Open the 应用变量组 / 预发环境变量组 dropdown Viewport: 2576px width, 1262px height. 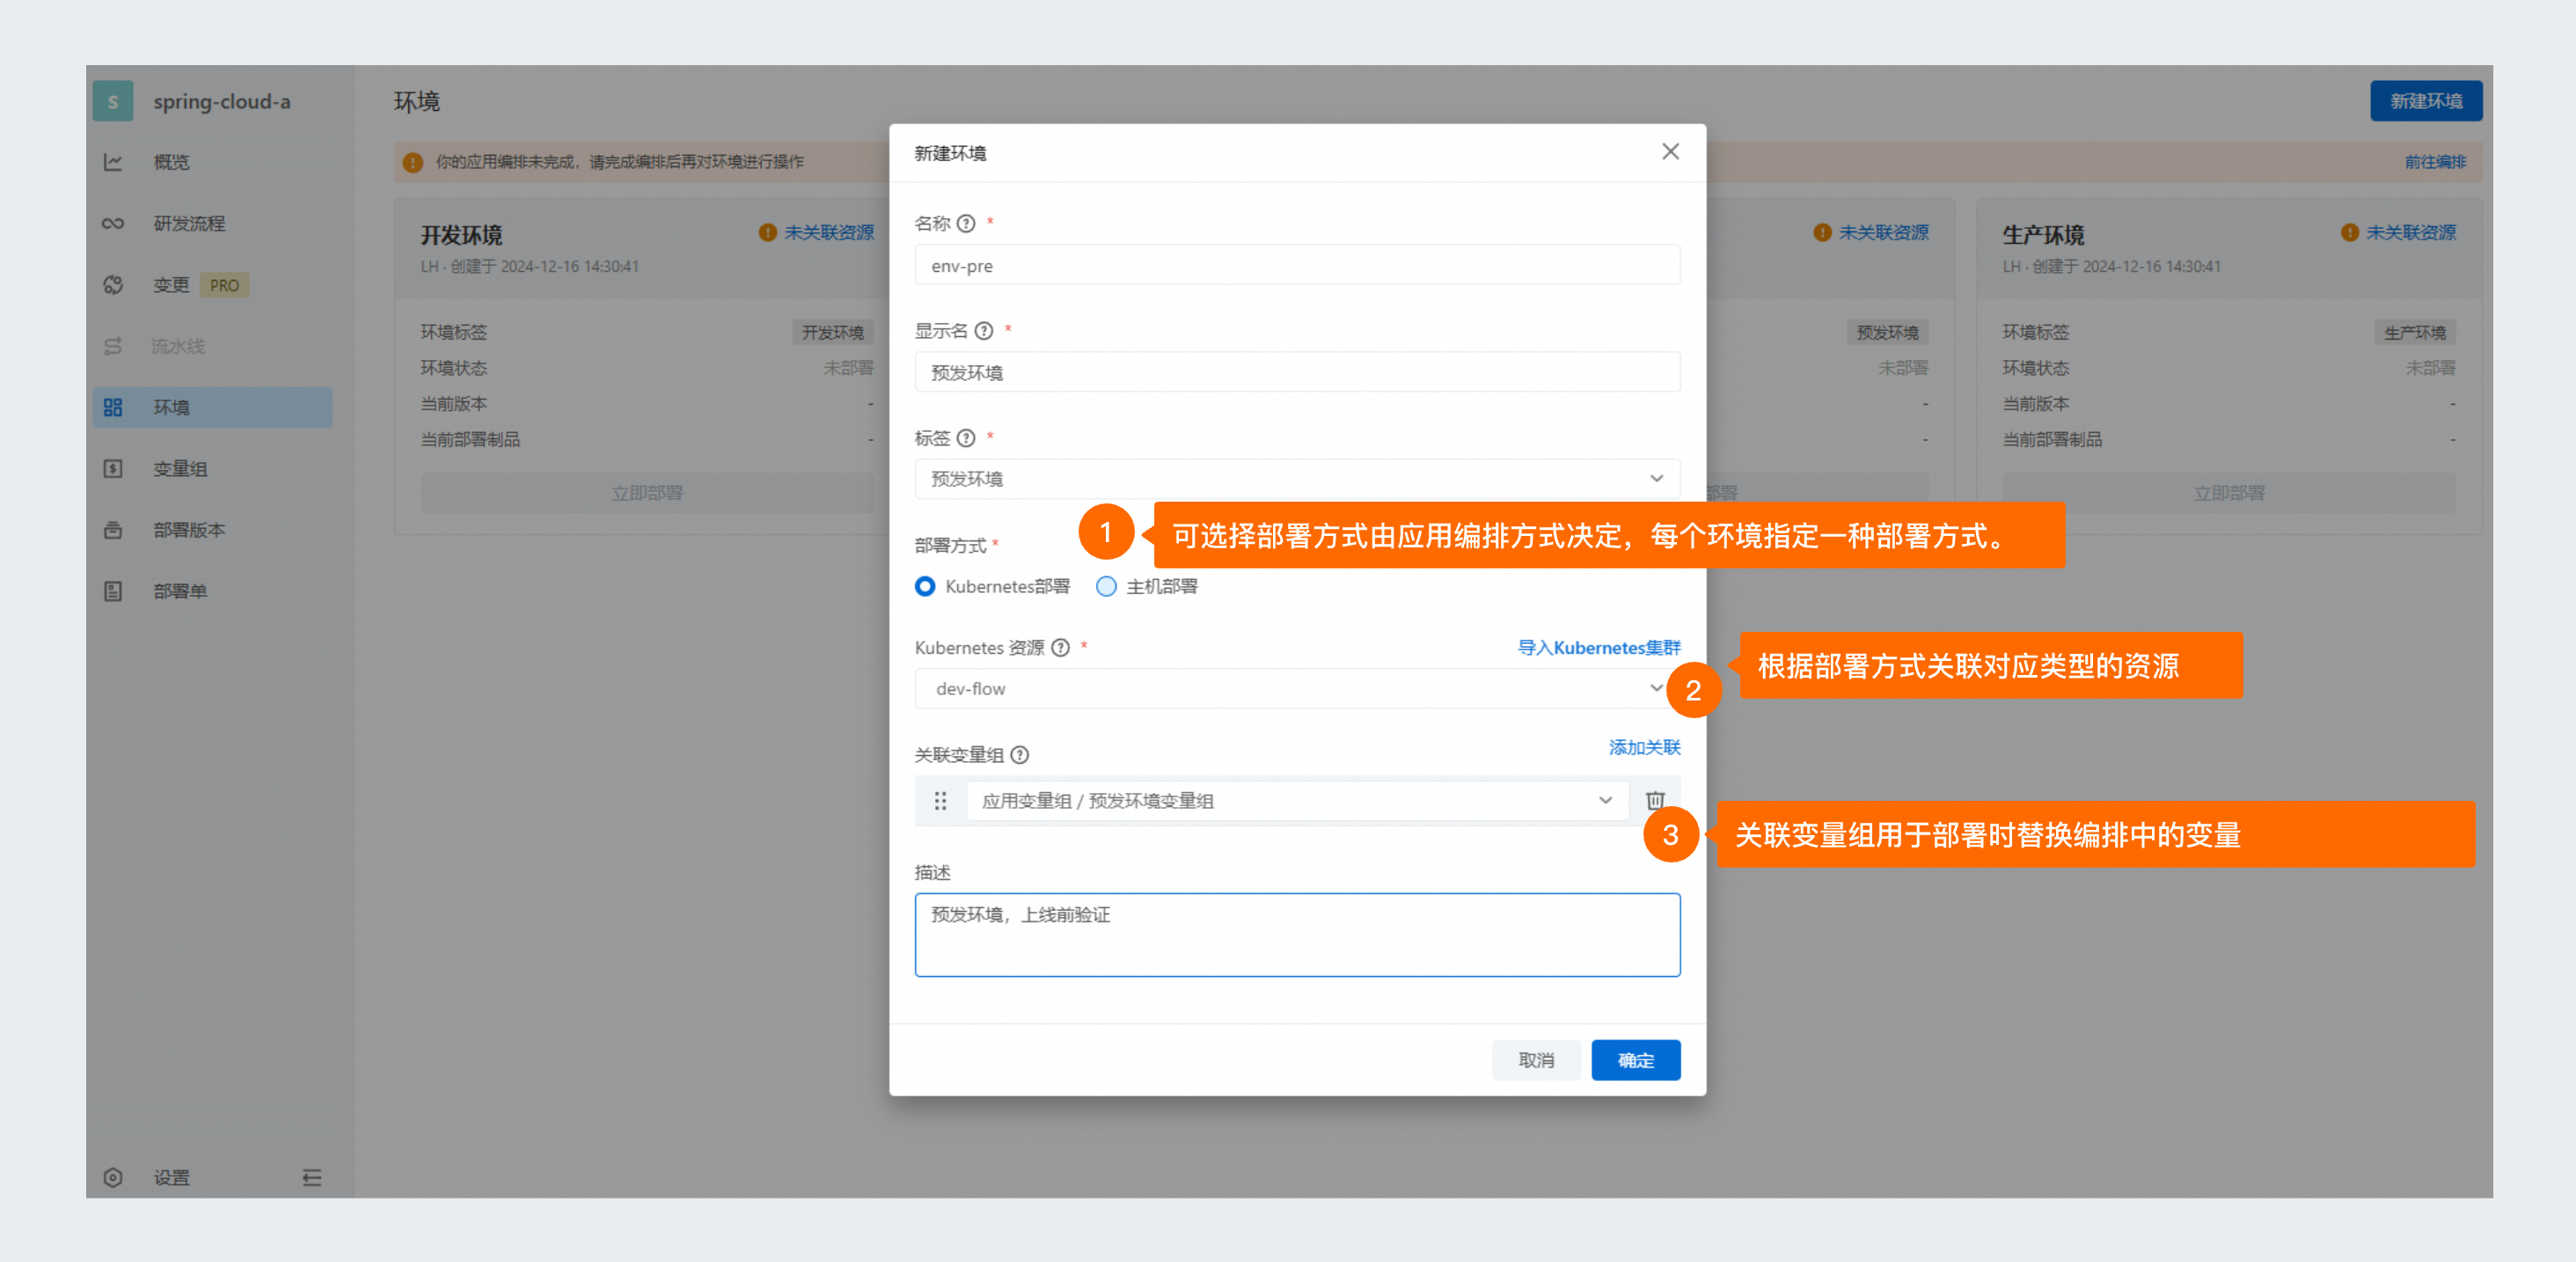click(1297, 800)
